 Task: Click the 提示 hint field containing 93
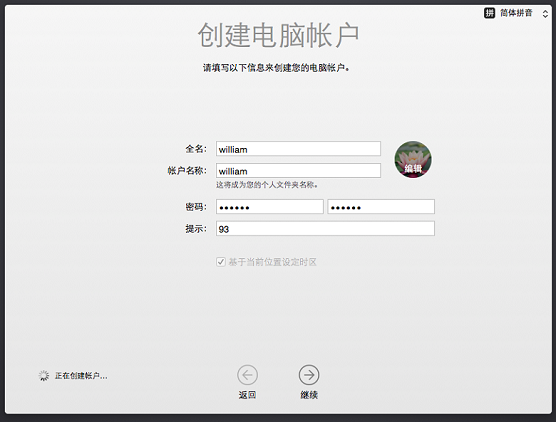click(x=325, y=229)
